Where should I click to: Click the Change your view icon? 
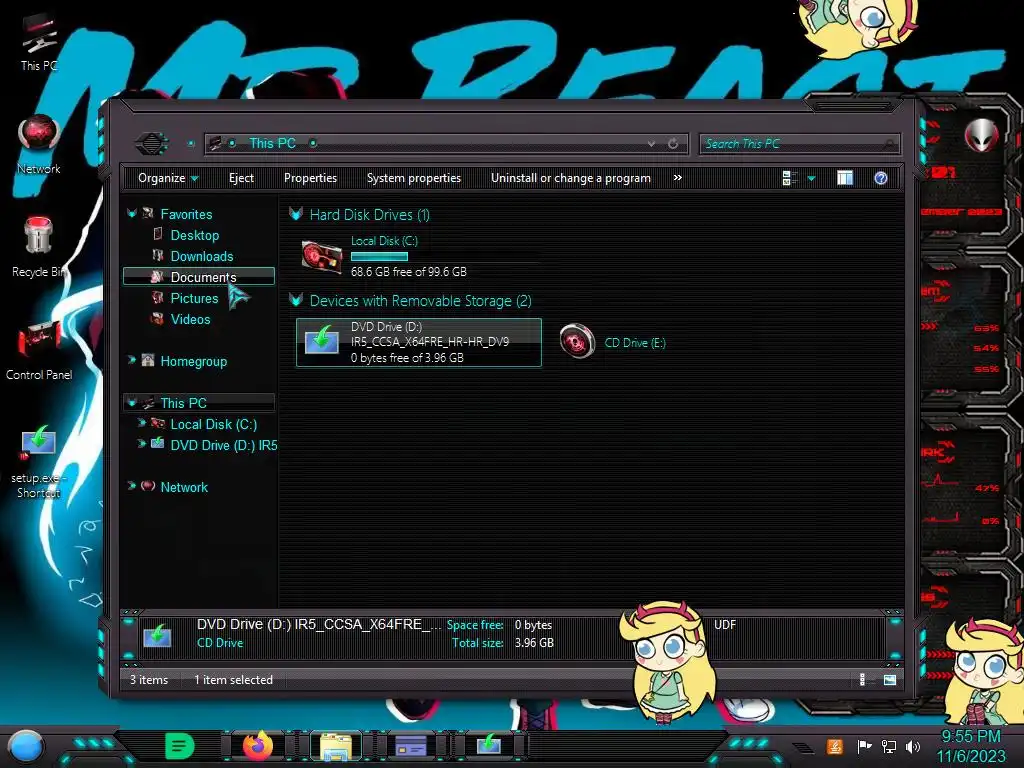(x=790, y=178)
